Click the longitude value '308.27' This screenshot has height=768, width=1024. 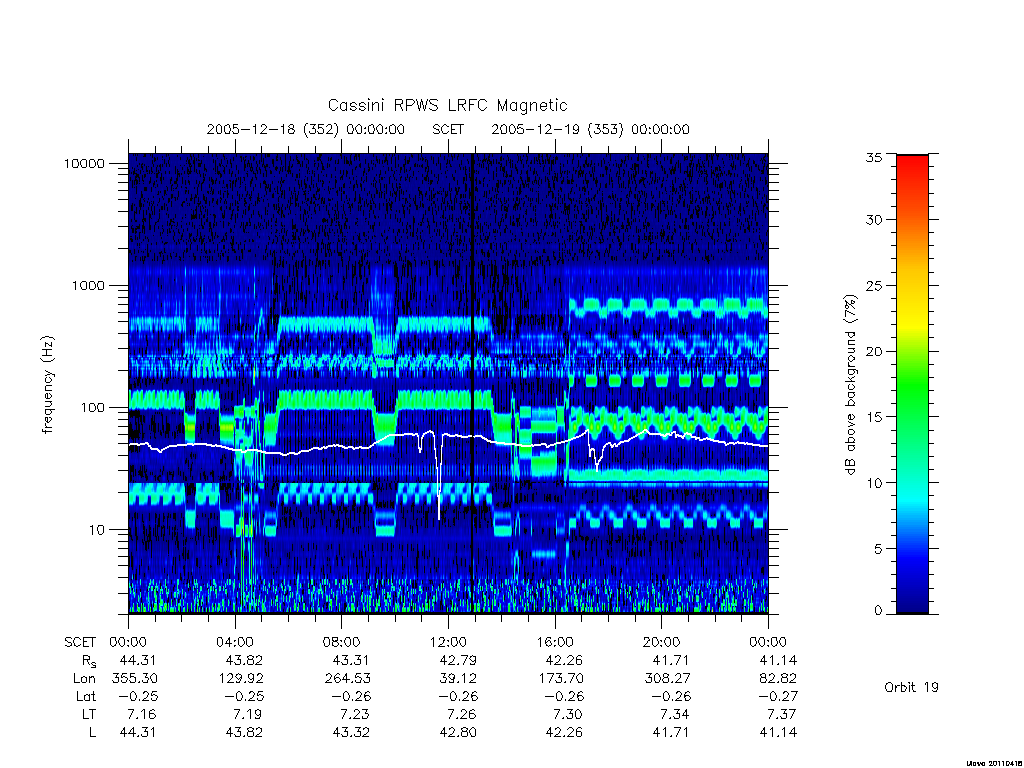667,679
